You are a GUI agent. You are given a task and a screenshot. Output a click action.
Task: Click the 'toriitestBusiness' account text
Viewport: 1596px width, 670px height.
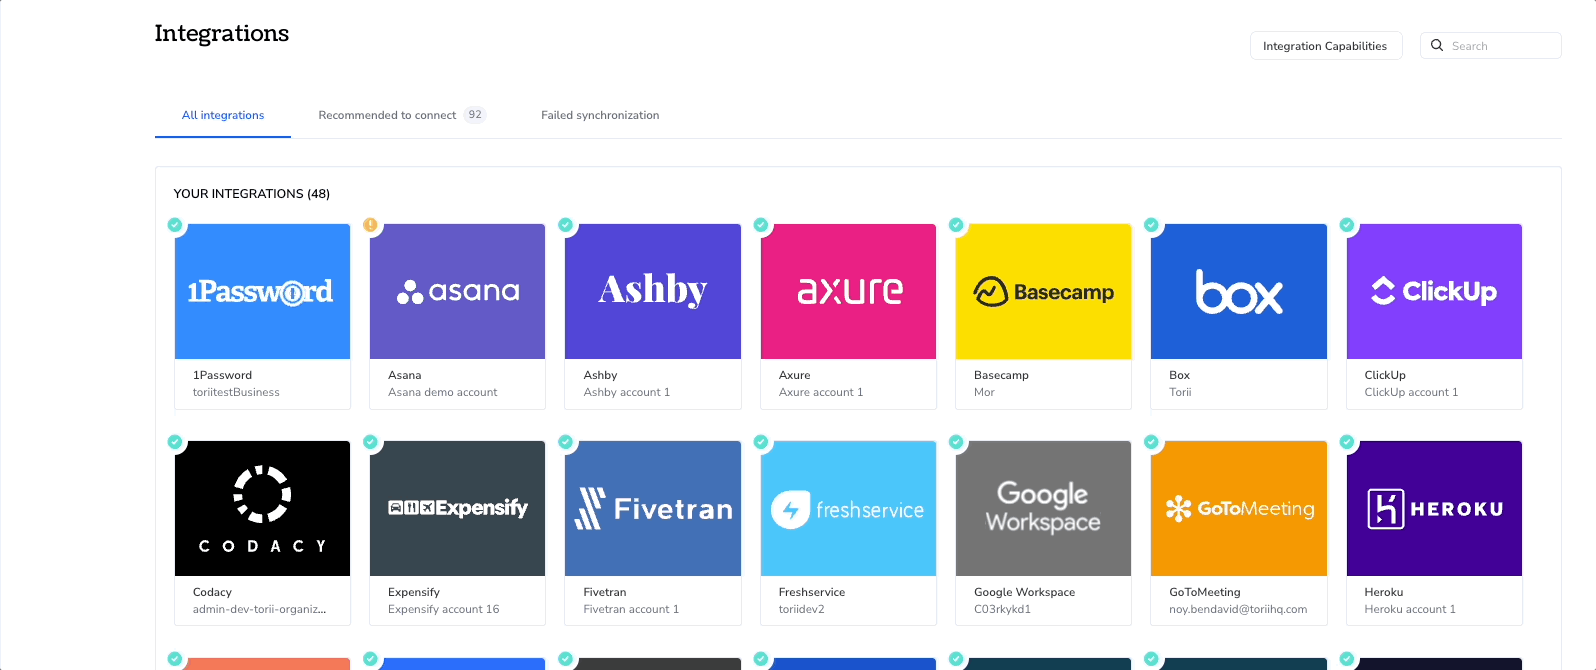[x=236, y=392]
